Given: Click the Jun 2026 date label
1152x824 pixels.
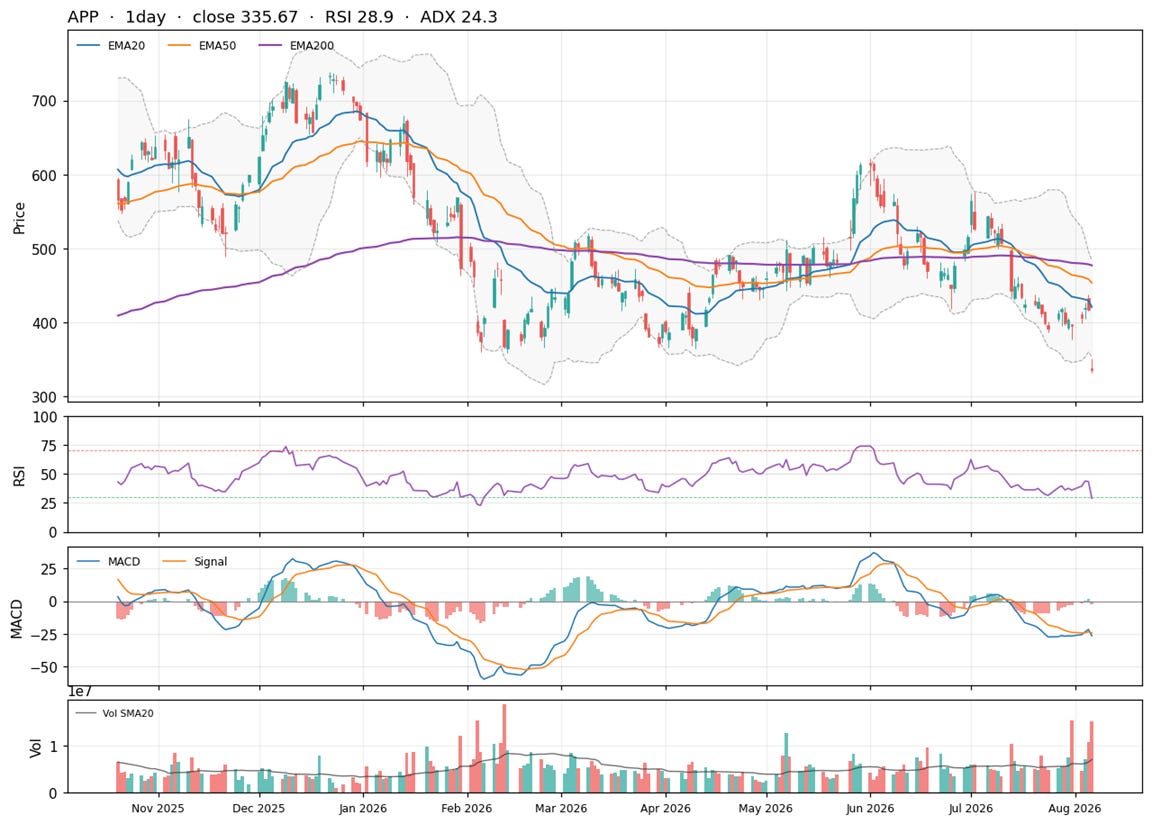Looking at the screenshot, I should pos(871,809).
